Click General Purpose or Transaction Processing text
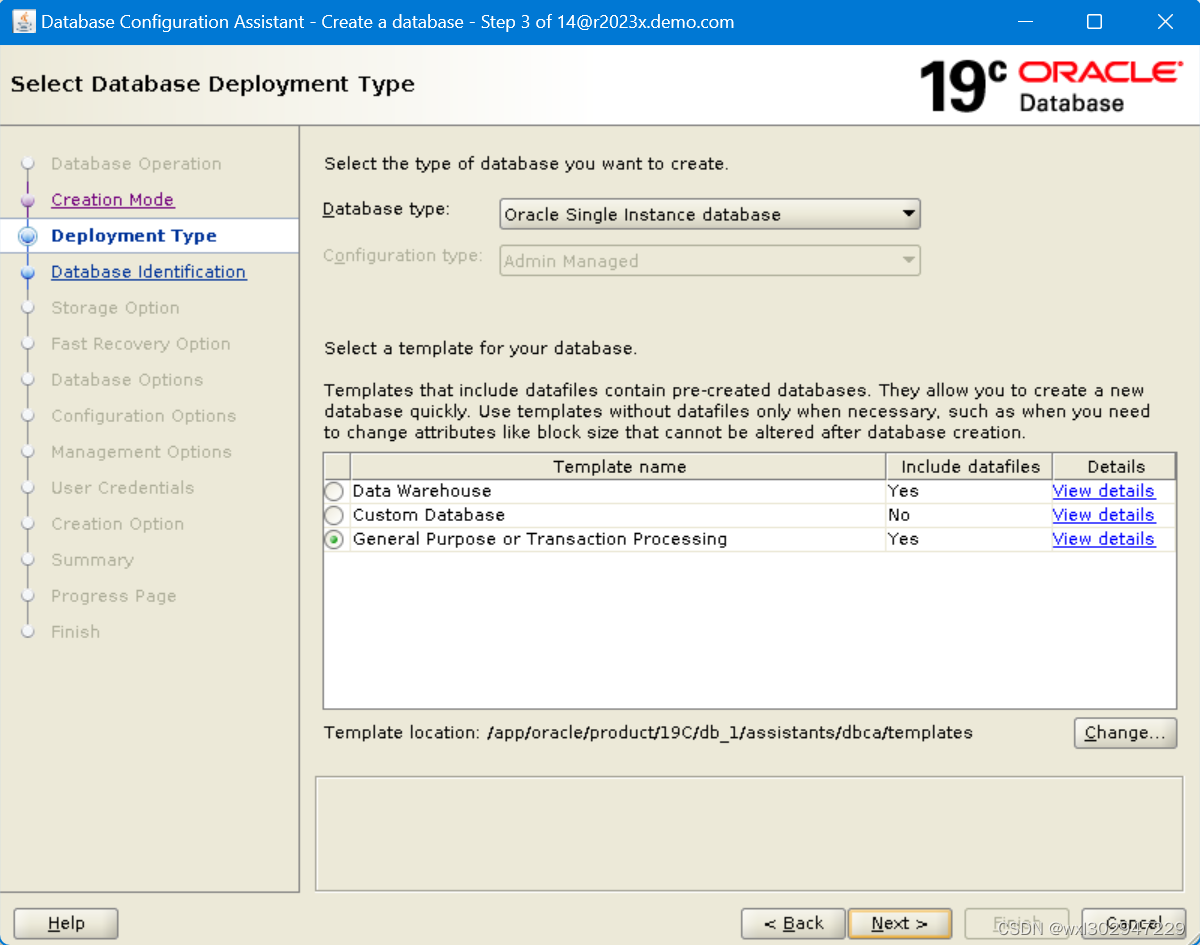The image size is (1200, 945). (540, 539)
